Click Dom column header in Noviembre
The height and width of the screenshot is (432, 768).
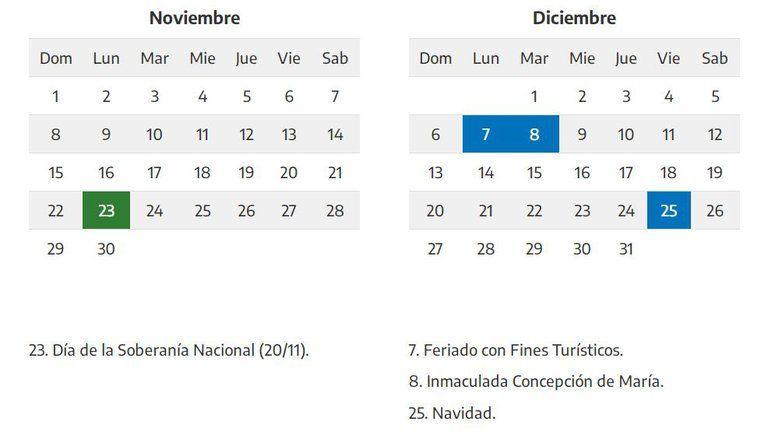point(56,58)
